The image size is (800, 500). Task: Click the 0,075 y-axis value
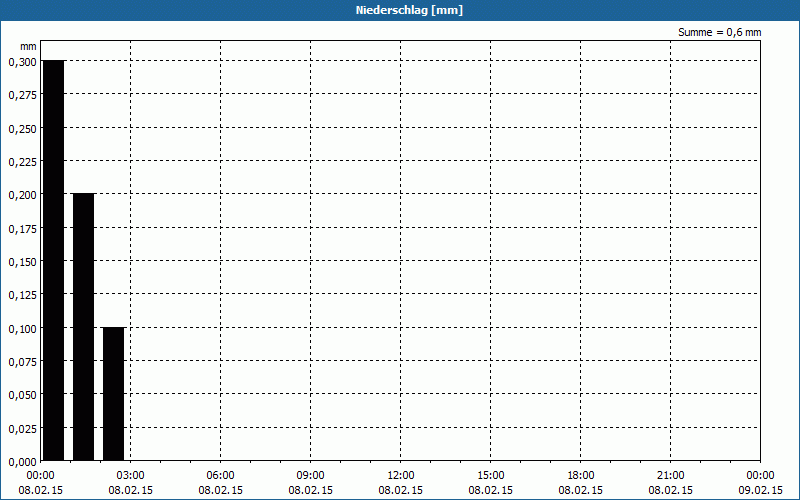[x=23, y=362]
